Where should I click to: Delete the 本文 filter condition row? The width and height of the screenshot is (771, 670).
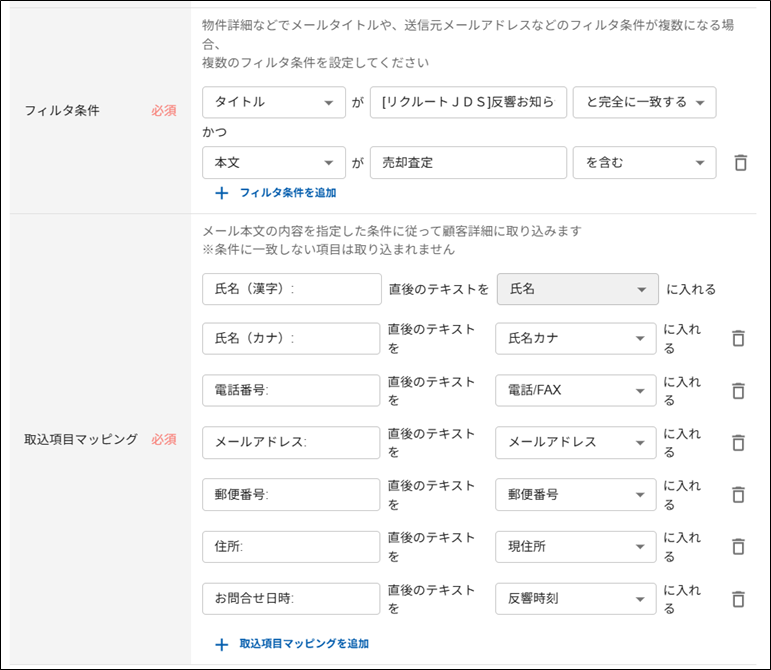(x=740, y=163)
